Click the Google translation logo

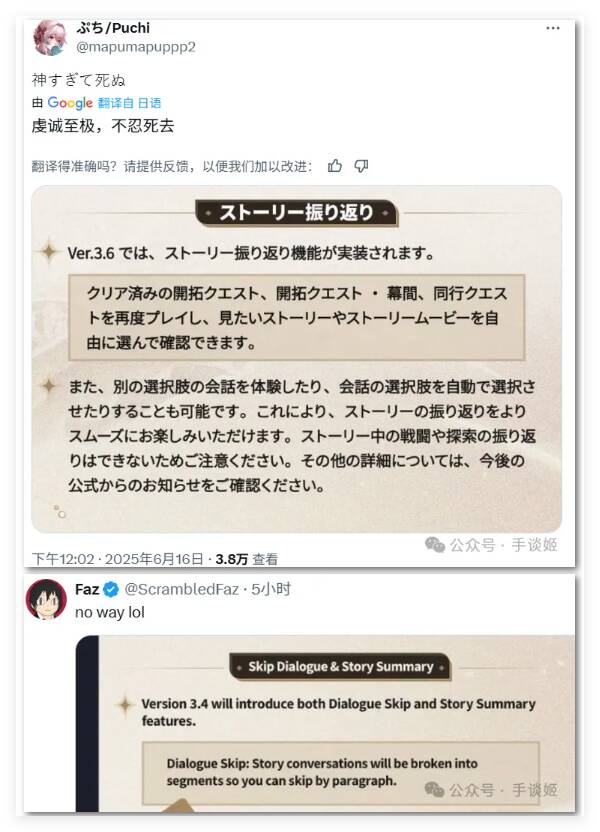pos(70,102)
